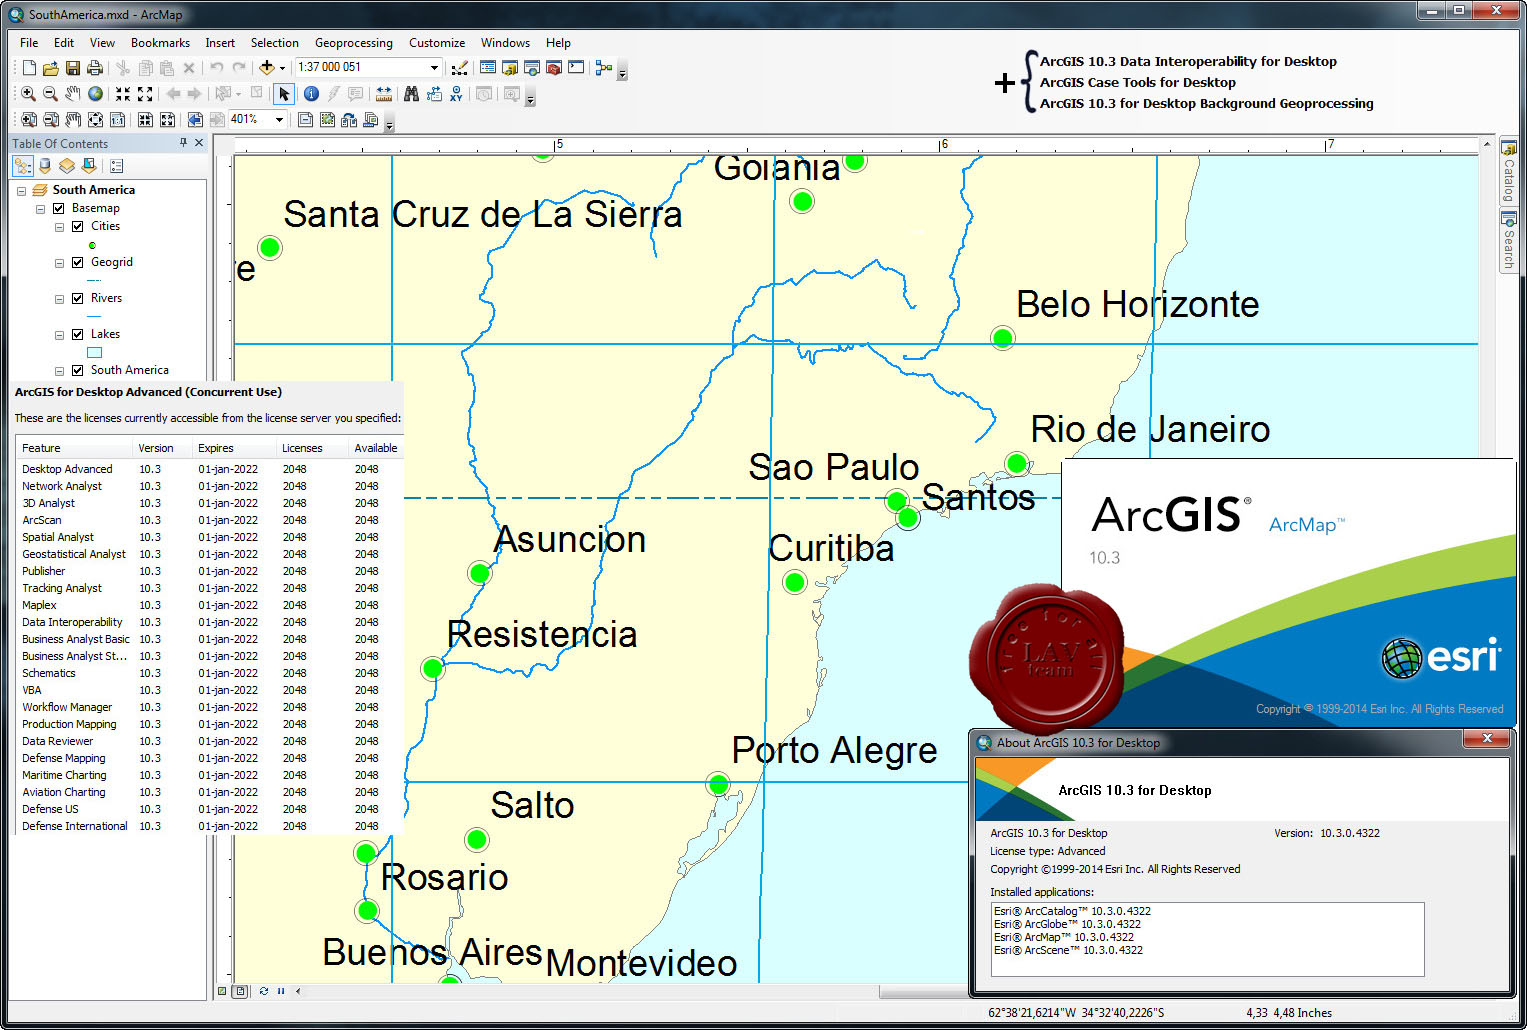Hide the Rivers layer

pyautogui.click(x=77, y=298)
